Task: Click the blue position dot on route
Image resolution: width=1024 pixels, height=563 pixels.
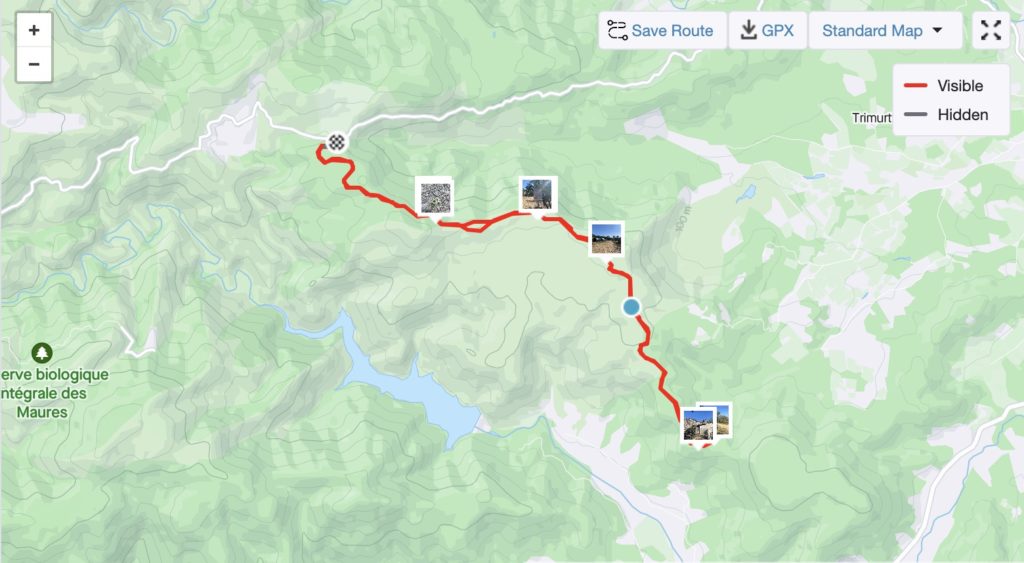Action: point(631,307)
